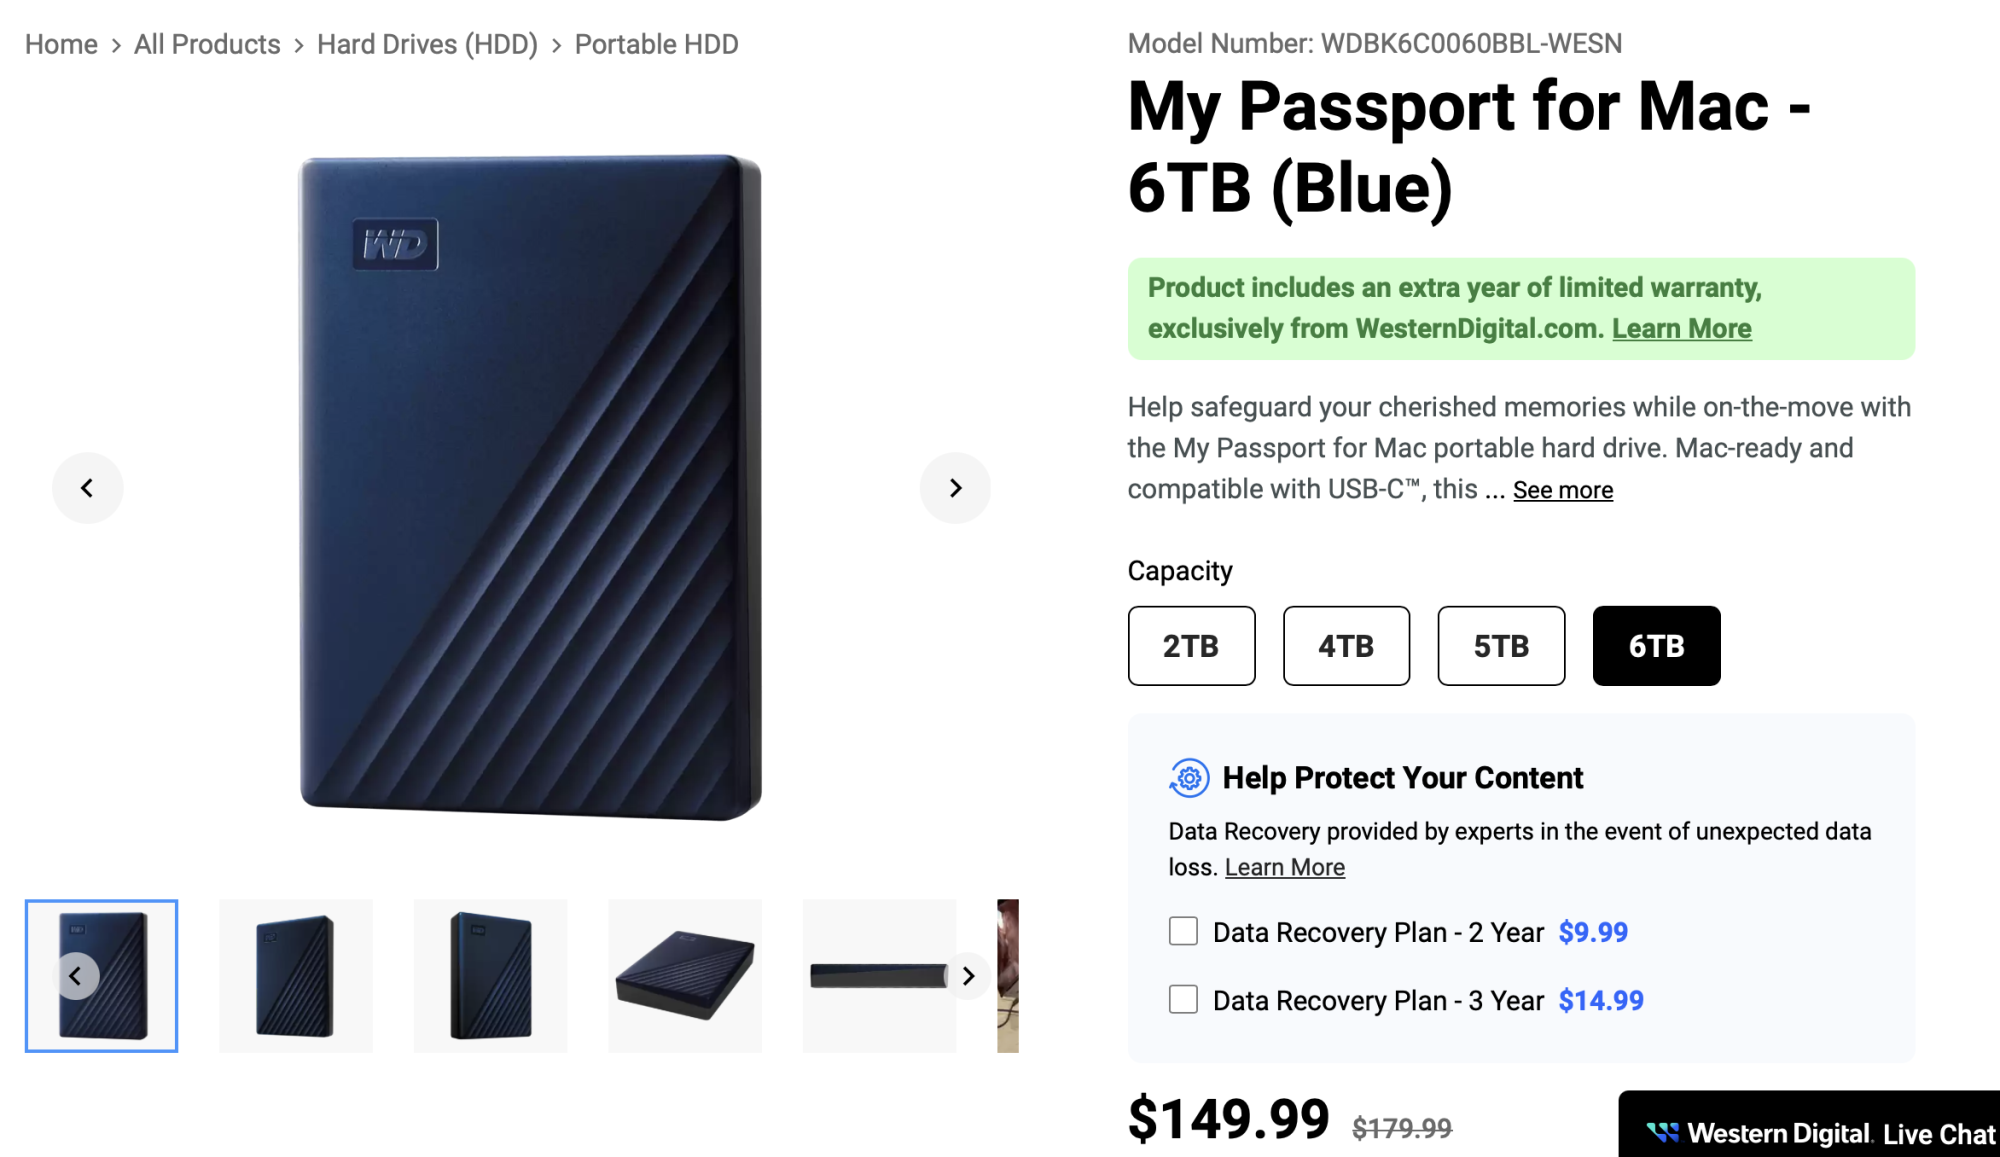Enable Data Recovery Plan - 2 Year checkbox
This screenshot has width=2000, height=1157.
1183,932
